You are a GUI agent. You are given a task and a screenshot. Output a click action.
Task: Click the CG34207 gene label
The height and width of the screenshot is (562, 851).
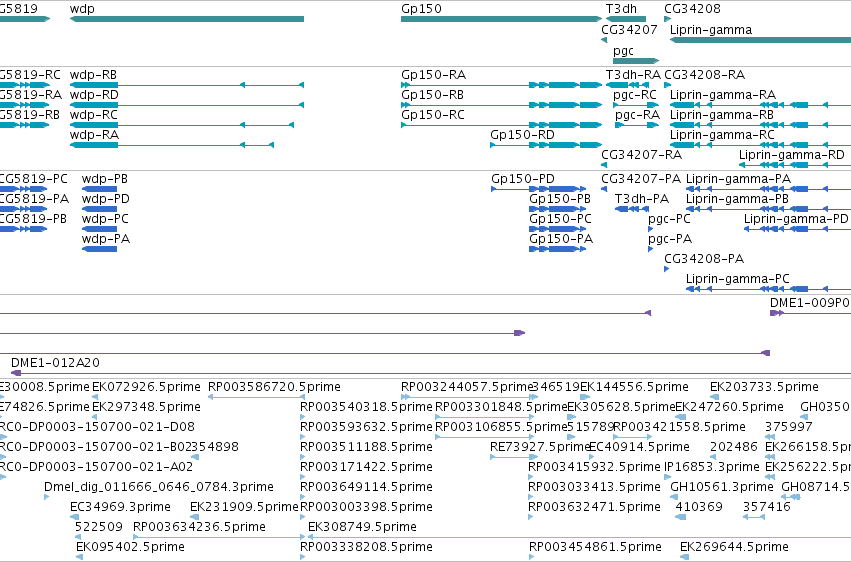pyautogui.click(x=629, y=30)
